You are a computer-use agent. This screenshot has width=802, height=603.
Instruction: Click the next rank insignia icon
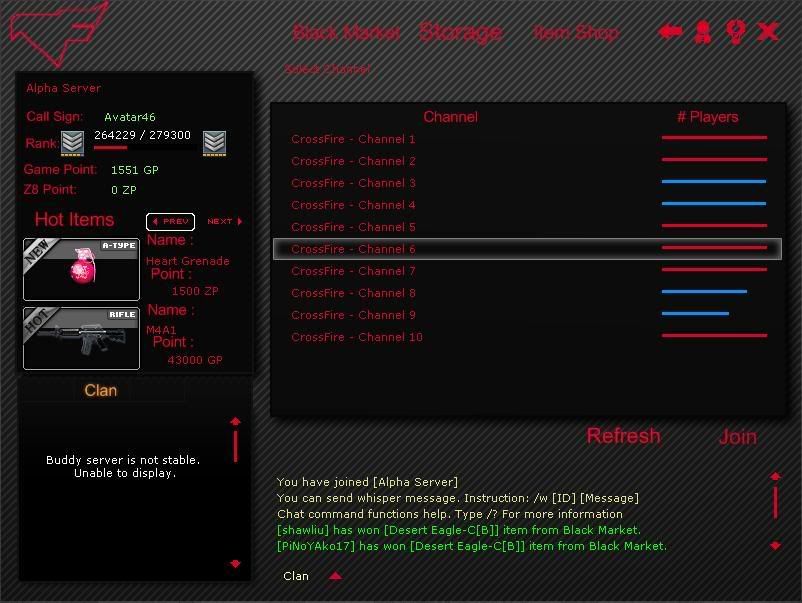[x=214, y=143]
